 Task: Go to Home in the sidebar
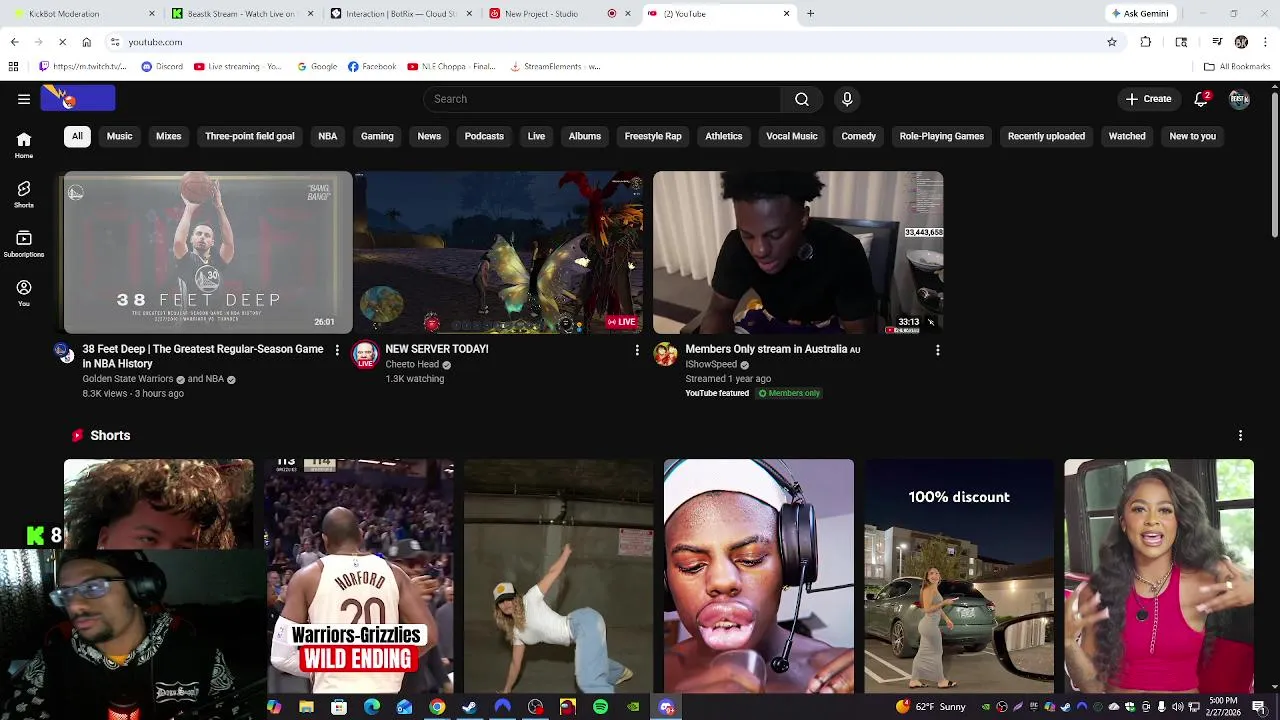click(x=24, y=146)
